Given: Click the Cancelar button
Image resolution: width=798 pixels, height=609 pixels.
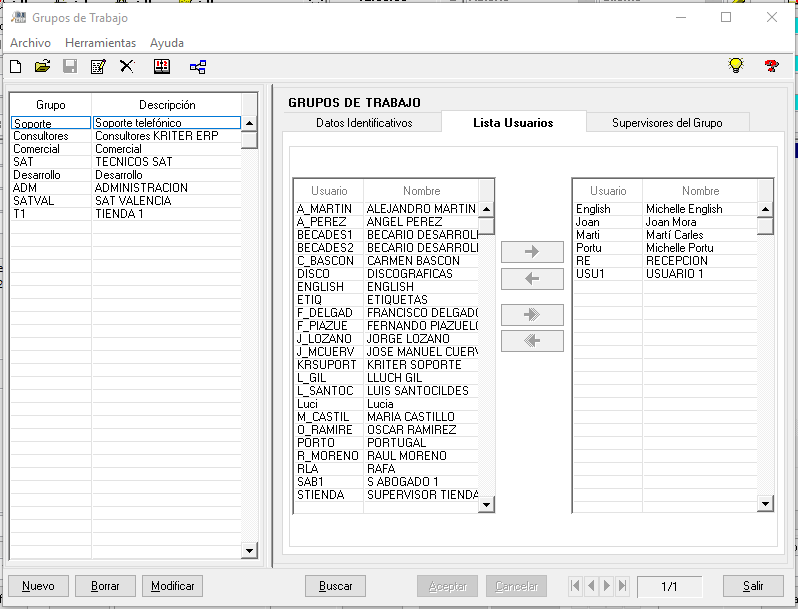Looking at the screenshot, I should [517, 586].
